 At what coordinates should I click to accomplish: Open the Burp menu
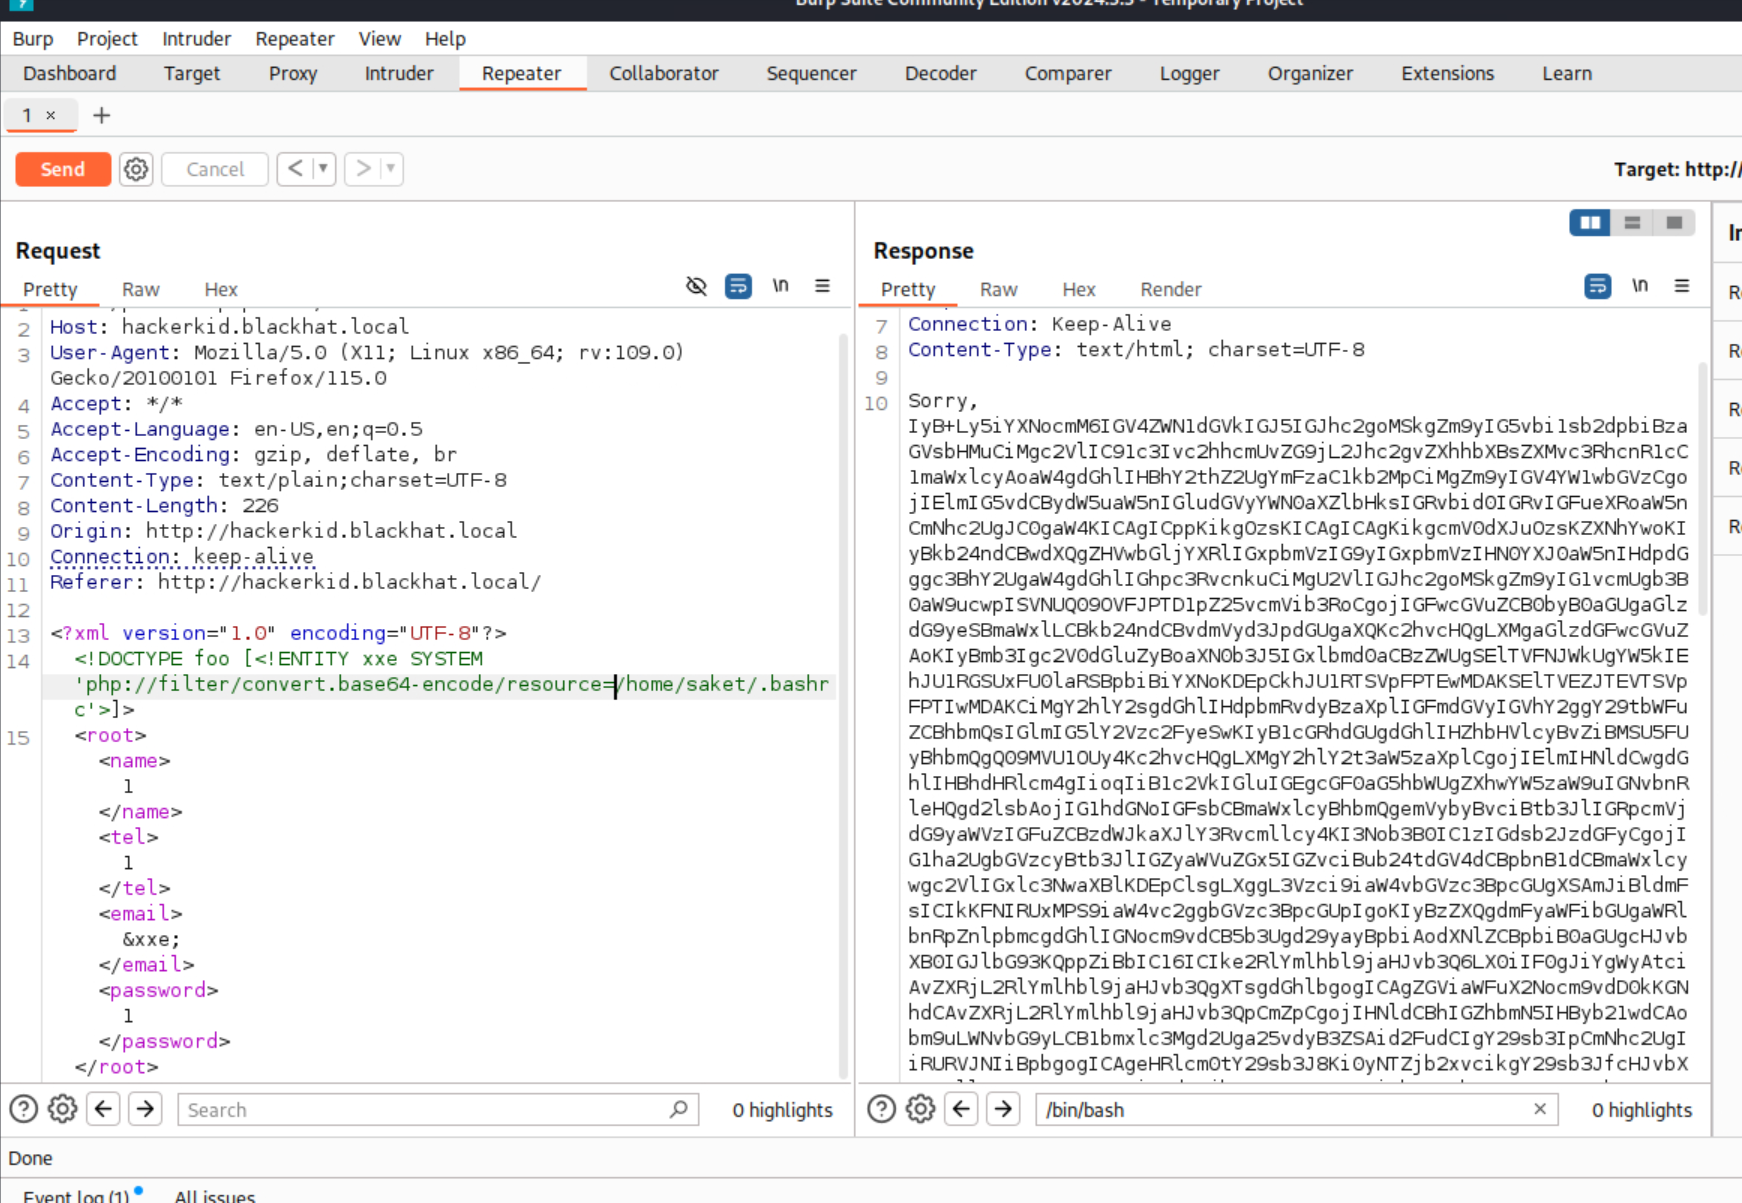33,39
